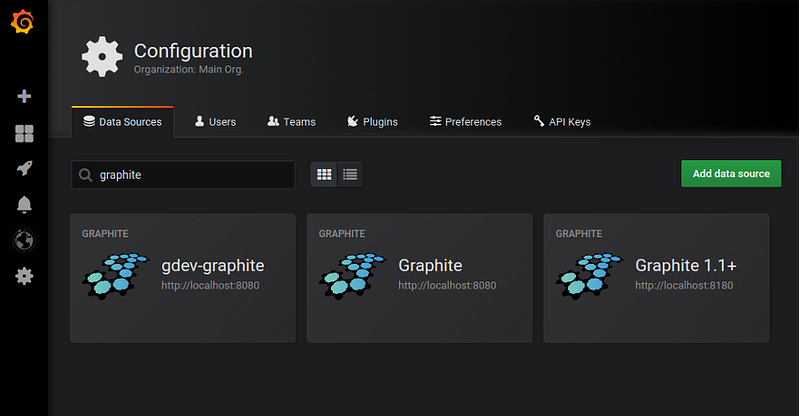Open the Create plus menu in sidebar
Viewport: 800px width, 416px height.
coord(24,97)
